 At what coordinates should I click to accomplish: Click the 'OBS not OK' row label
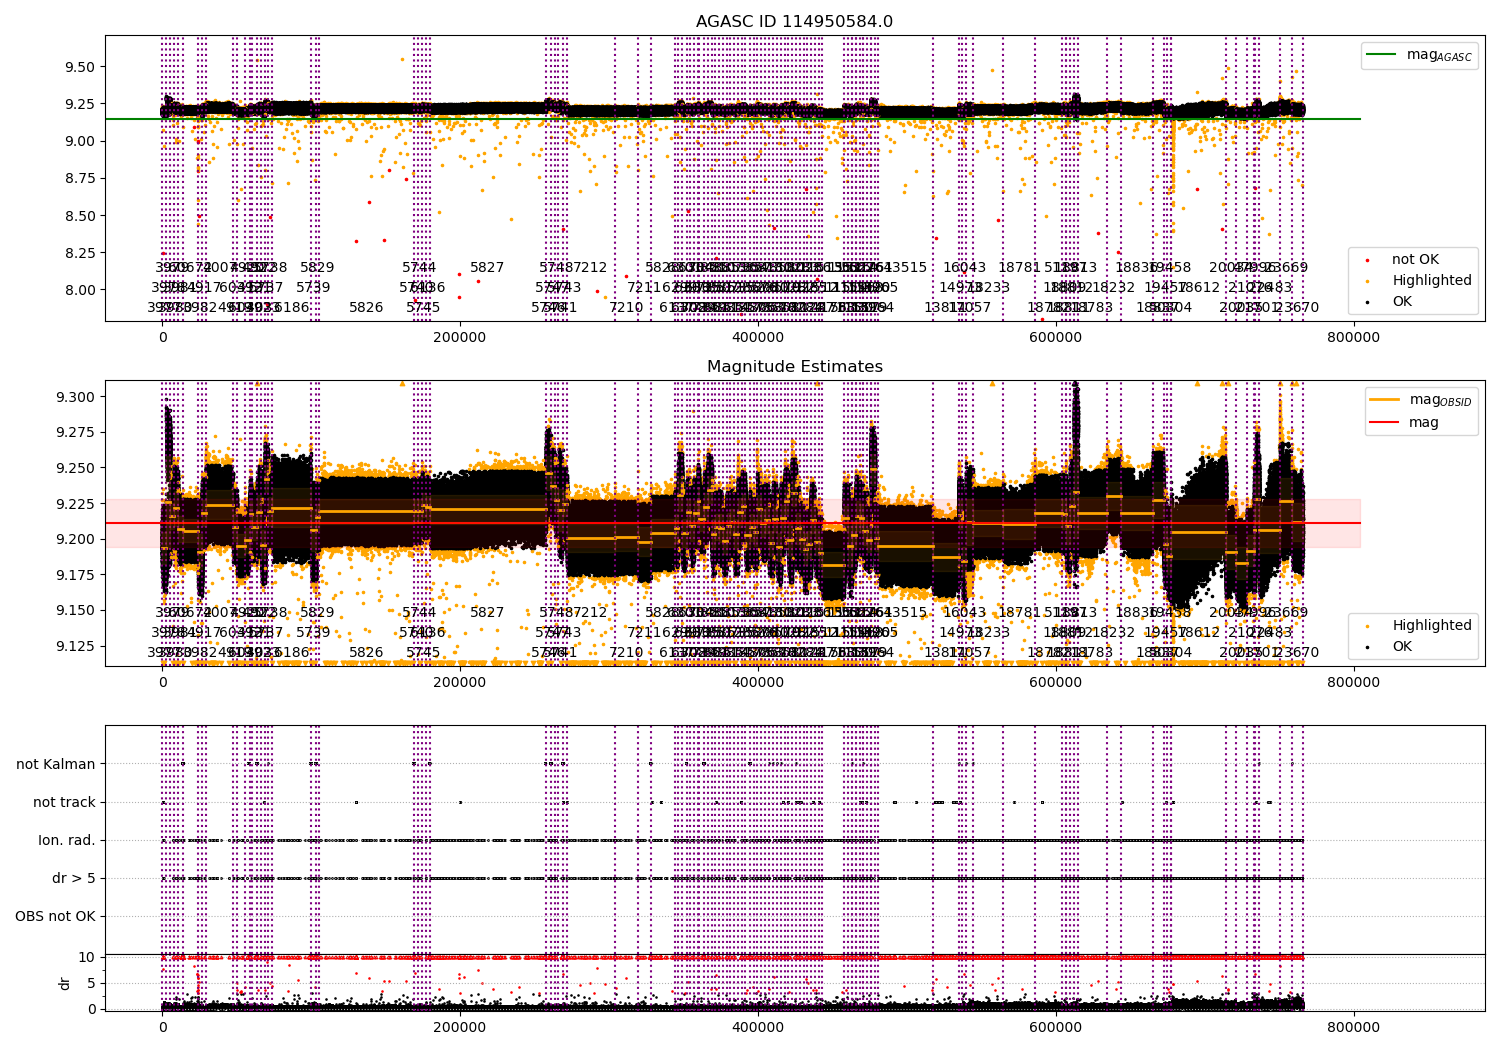[55, 916]
